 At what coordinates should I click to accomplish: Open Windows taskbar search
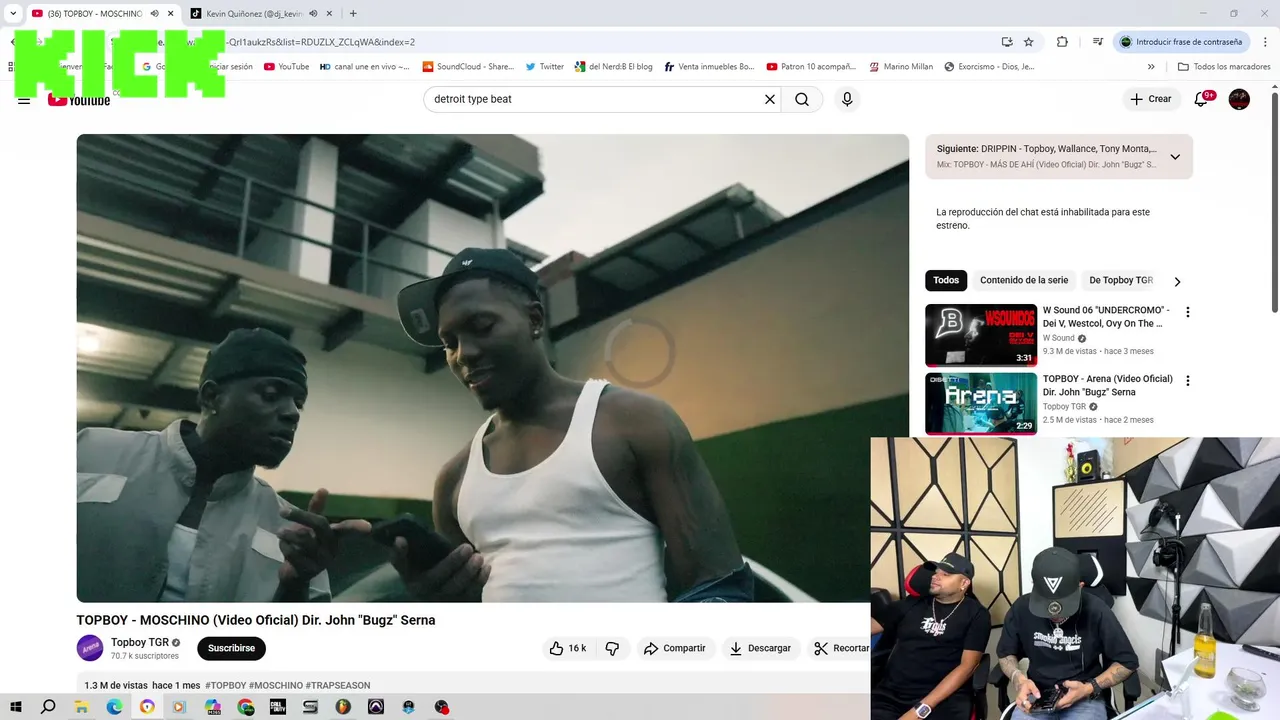(48, 707)
